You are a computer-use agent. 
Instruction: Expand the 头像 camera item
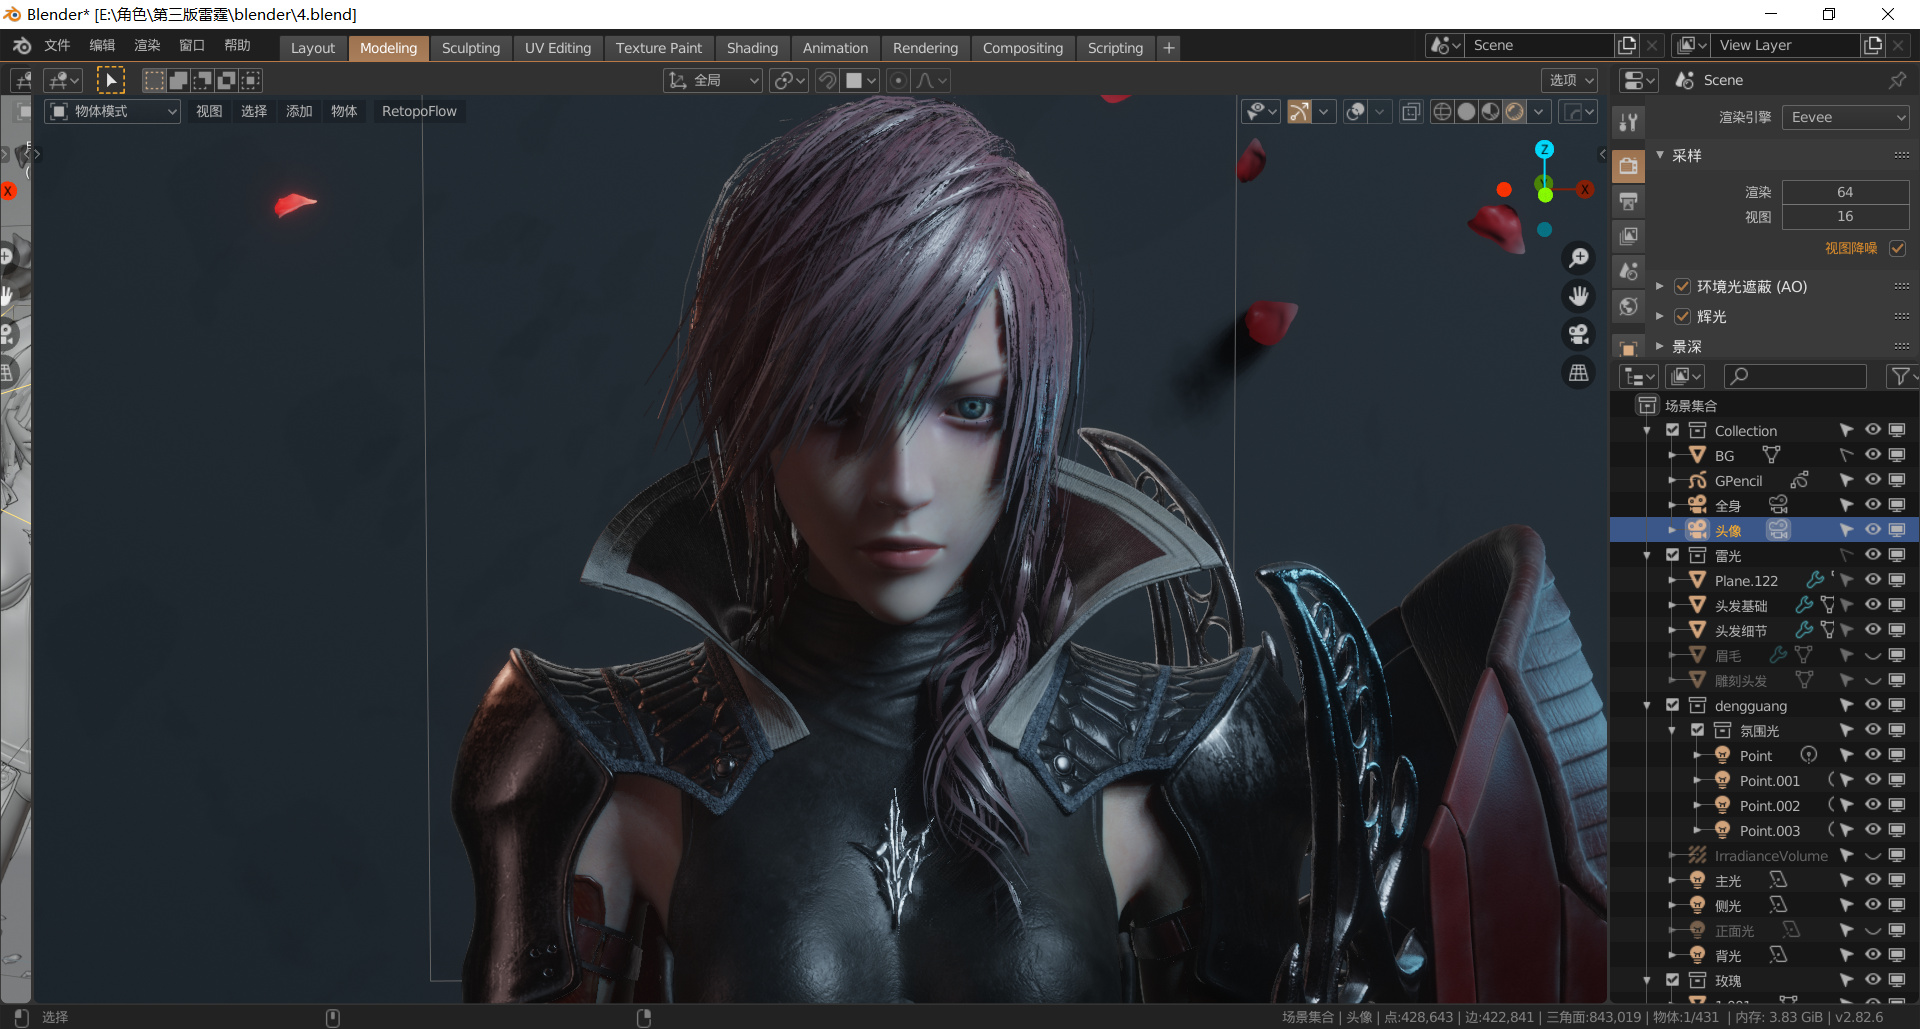pyautogui.click(x=1672, y=530)
